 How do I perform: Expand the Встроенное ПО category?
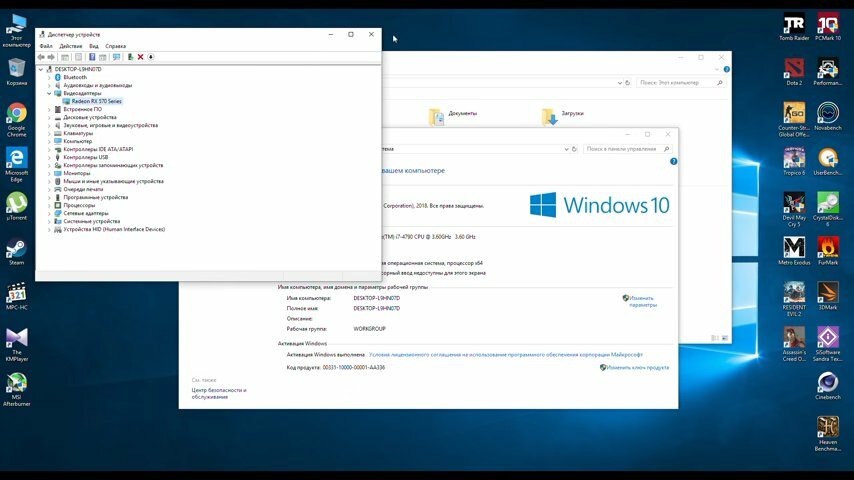pyautogui.click(x=49, y=110)
